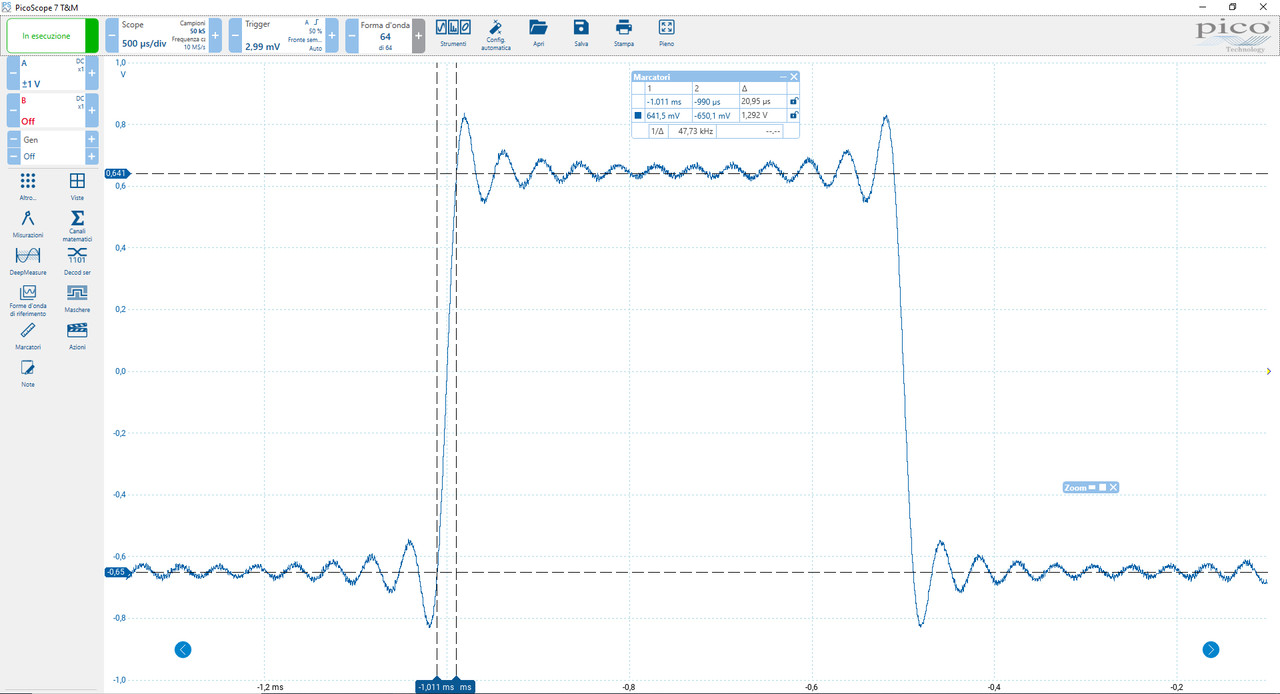Open the Decod ser serial decoding tool
1280x694 pixels.
pyautogui.click(x=77, y=261)
